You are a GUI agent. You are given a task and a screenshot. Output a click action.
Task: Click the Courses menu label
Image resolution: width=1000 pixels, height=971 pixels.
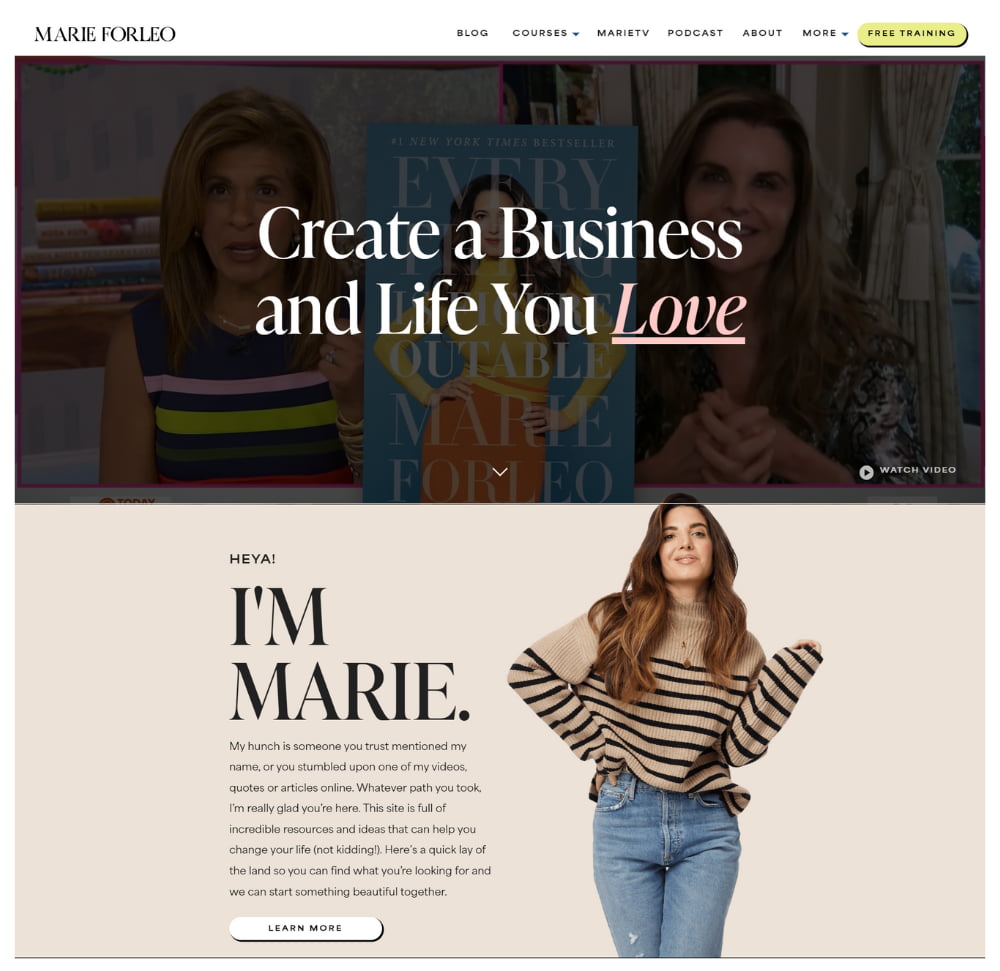540,33
